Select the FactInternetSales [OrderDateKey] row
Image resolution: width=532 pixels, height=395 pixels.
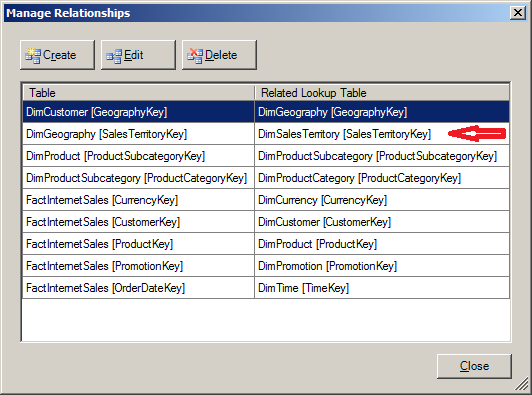pos(266,288)
